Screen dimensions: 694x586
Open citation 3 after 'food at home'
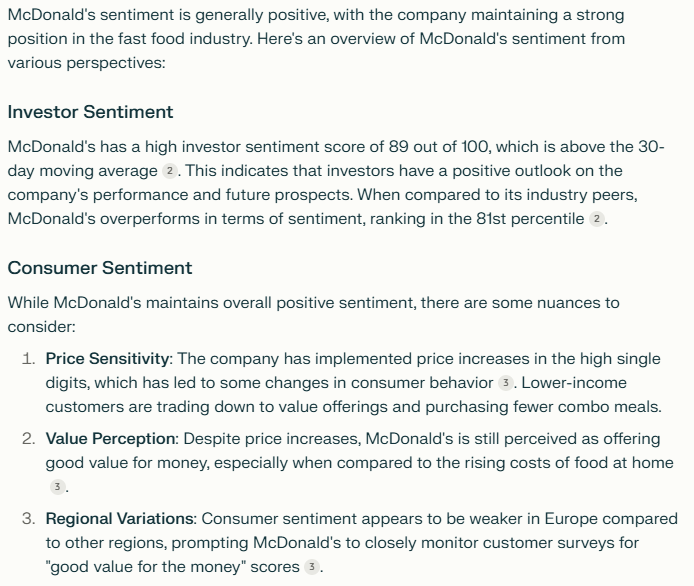pyautogui.click(x=57, y=487)
